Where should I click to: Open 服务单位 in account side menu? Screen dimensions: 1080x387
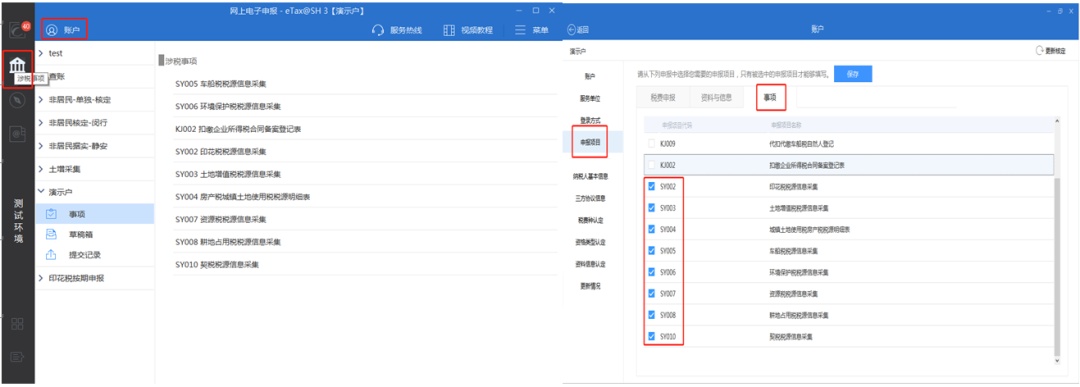coord(590,98)
